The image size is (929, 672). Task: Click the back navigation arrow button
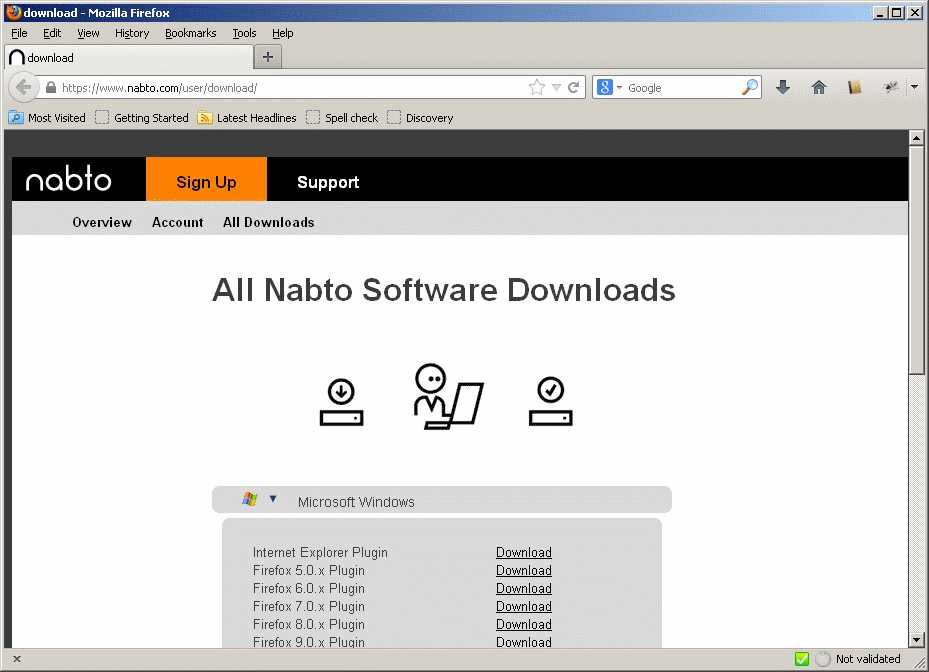24,88
